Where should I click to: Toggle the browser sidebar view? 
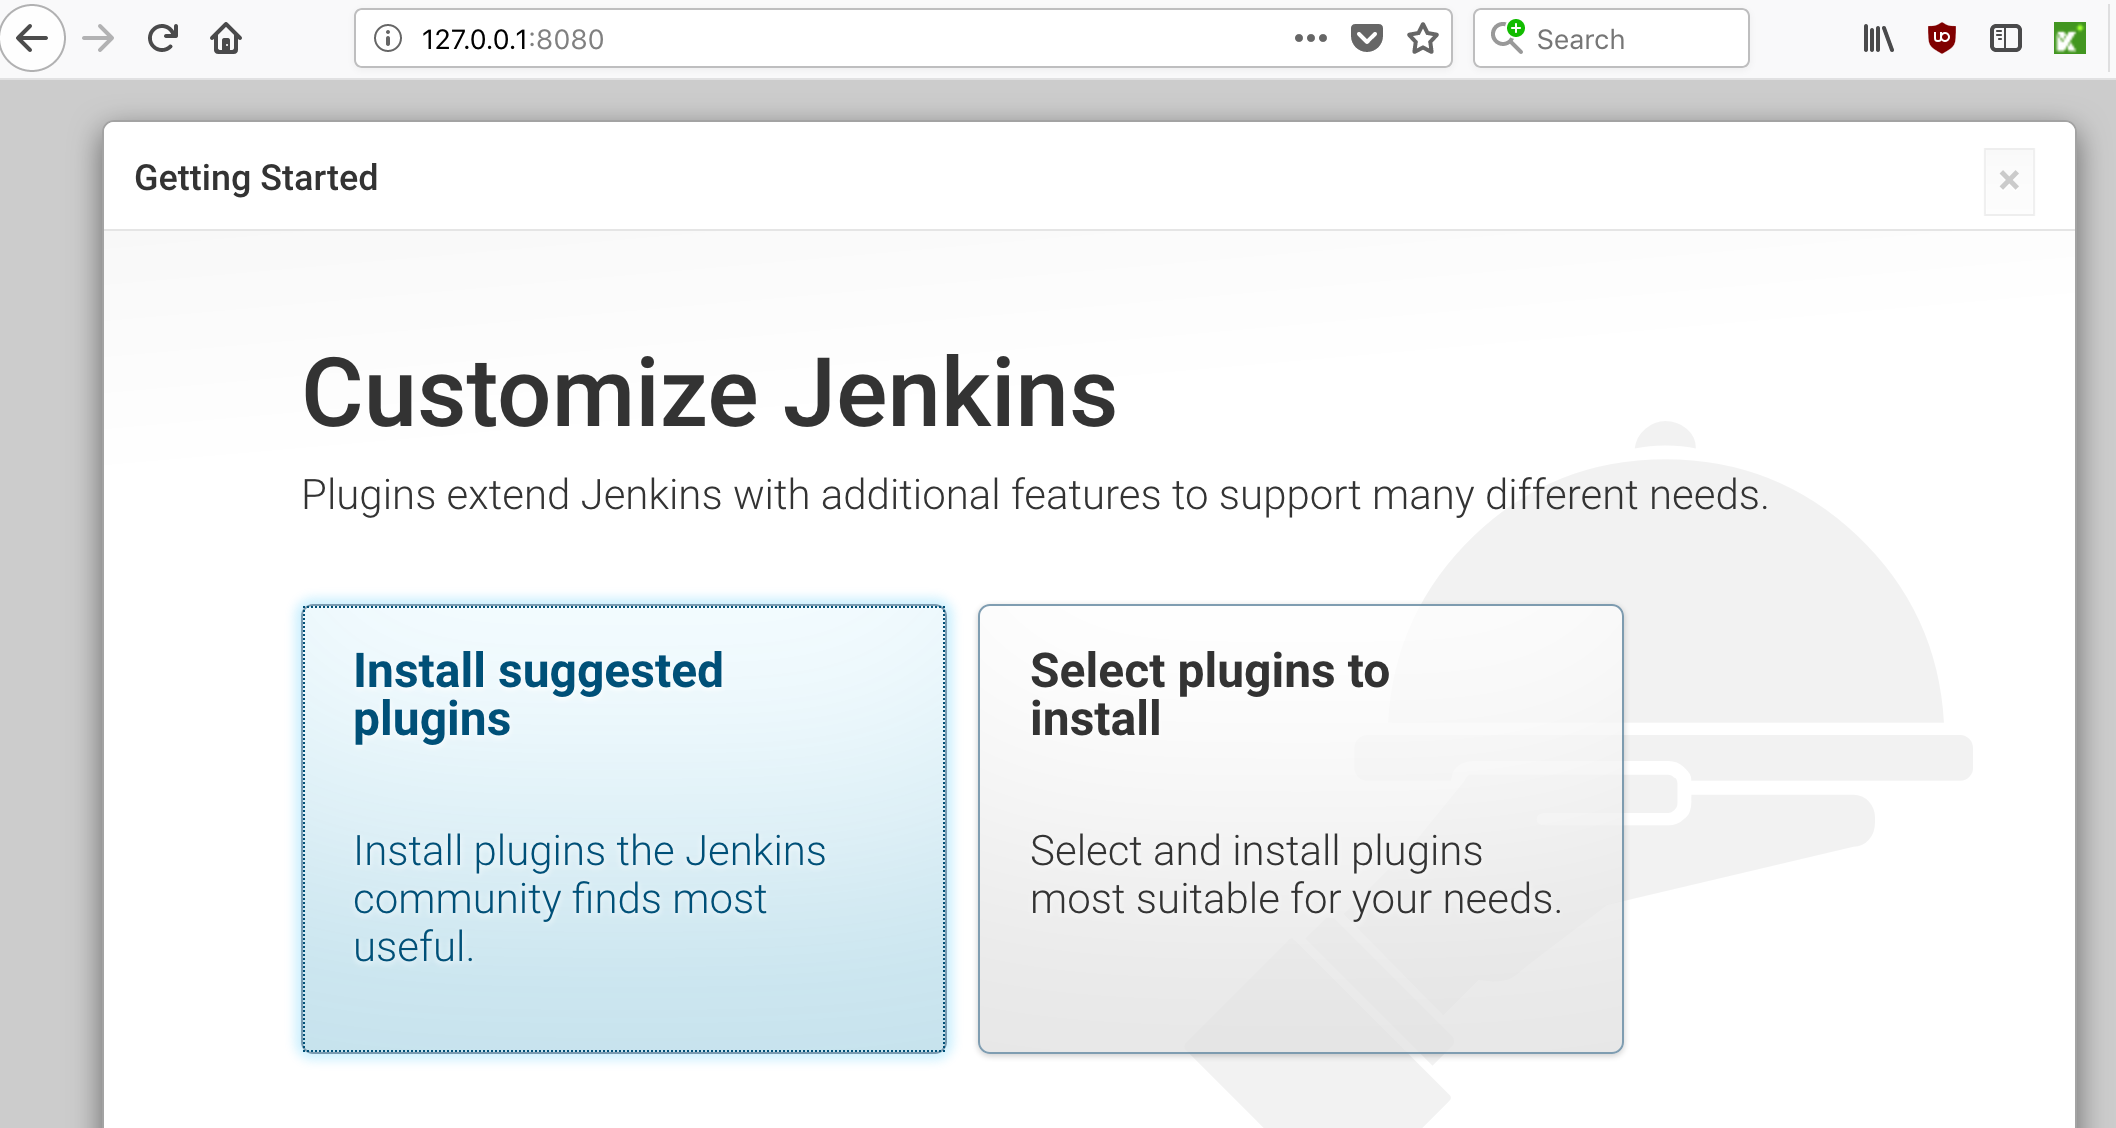(2006, 39)
